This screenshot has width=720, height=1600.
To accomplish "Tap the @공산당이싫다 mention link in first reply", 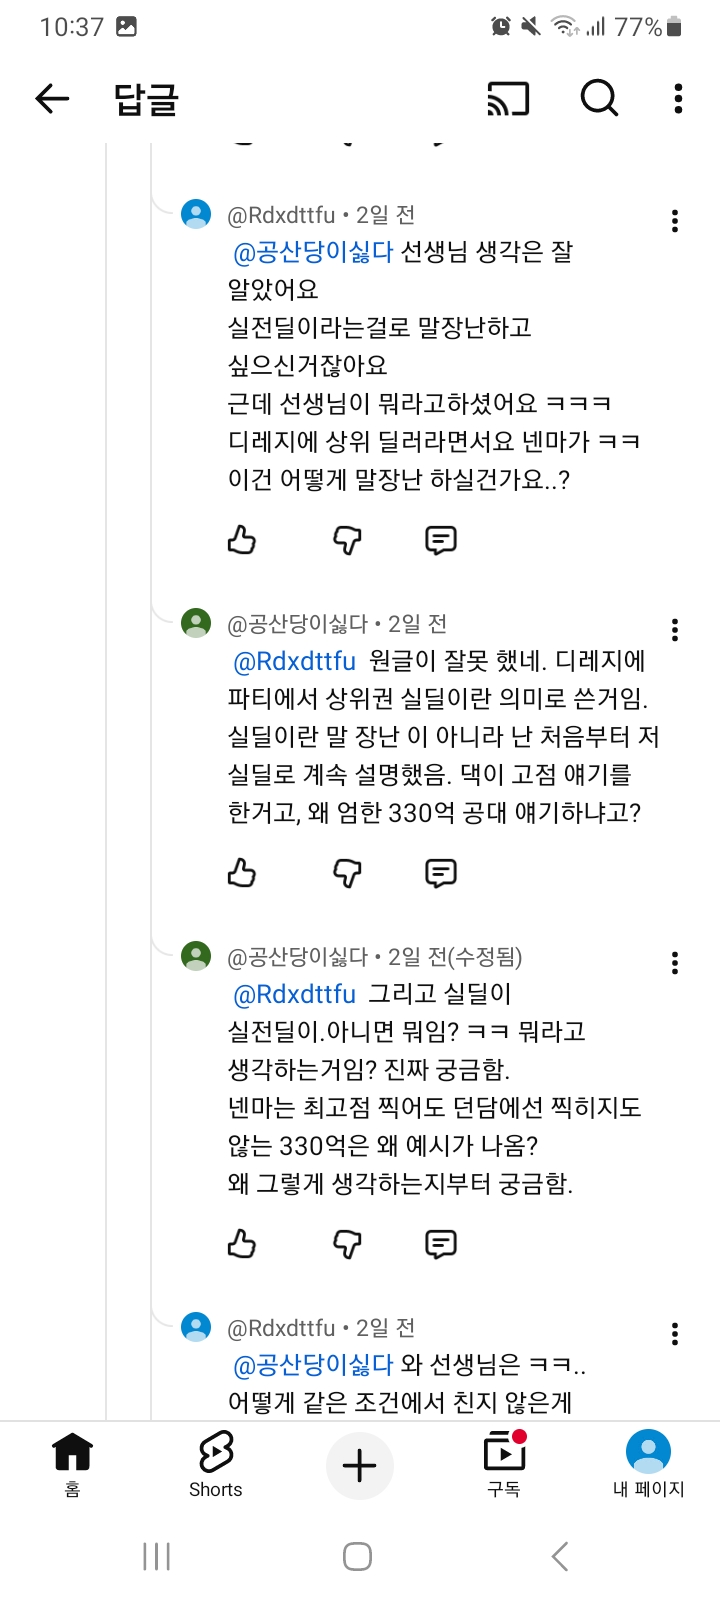I will [x=313, y=252].
